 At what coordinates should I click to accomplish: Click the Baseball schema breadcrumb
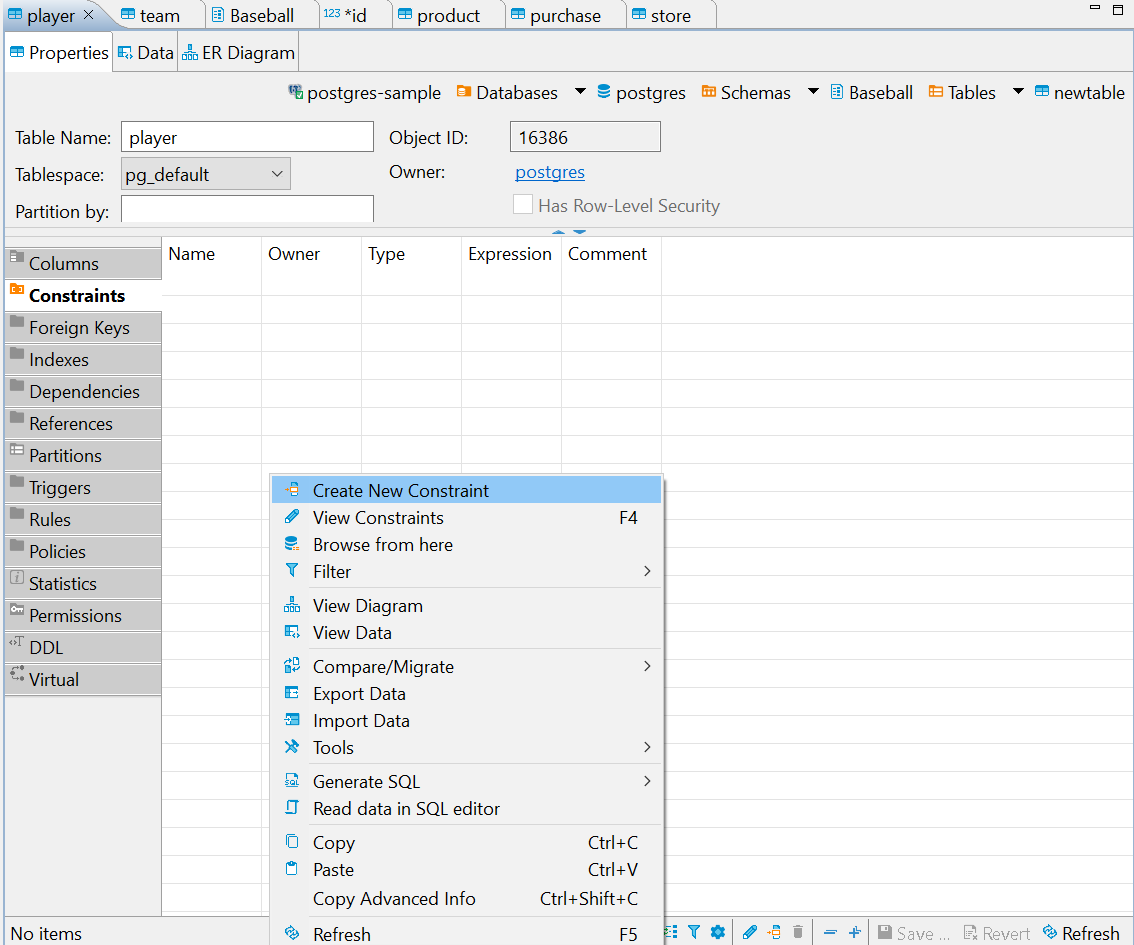(871, 93)
